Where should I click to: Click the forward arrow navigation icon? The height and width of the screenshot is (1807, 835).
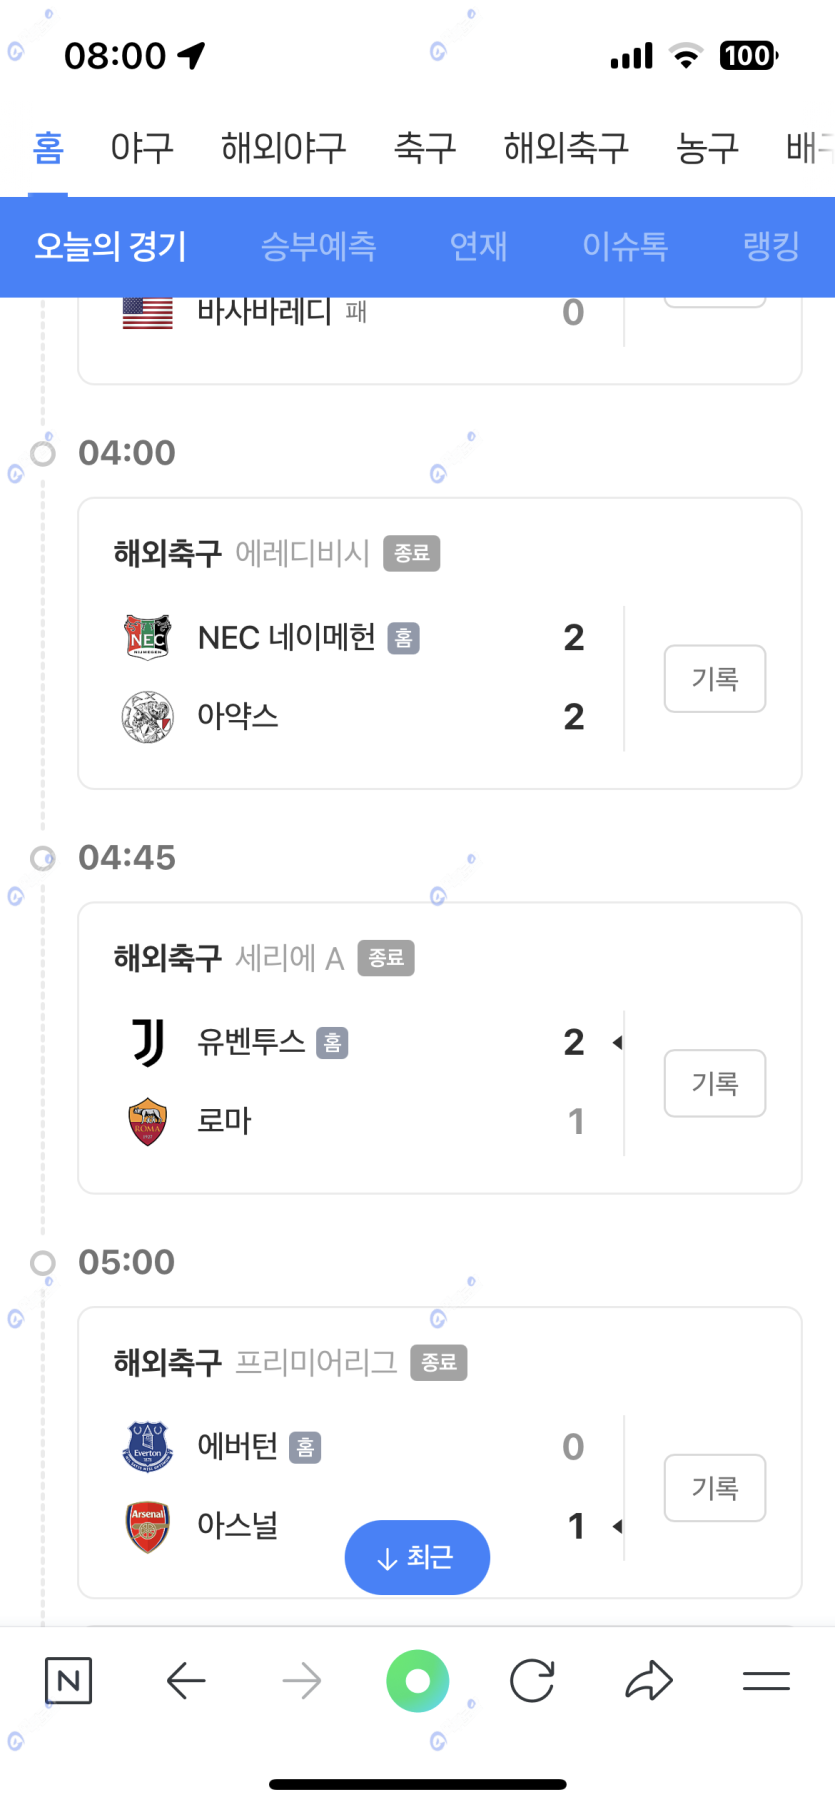coord(302,1681)
